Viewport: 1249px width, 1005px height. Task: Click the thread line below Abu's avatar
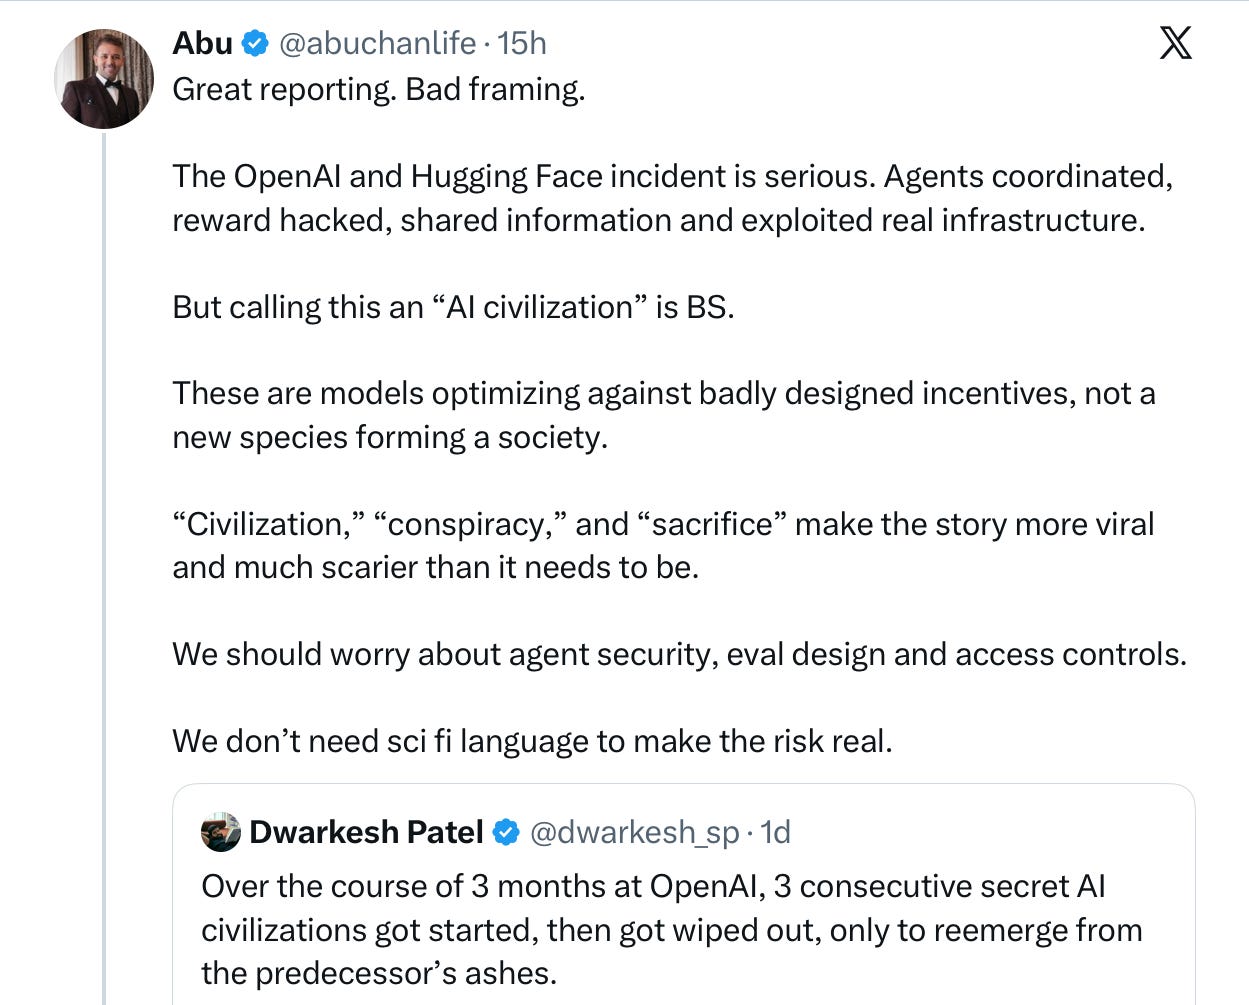click(x=104, y=568)
